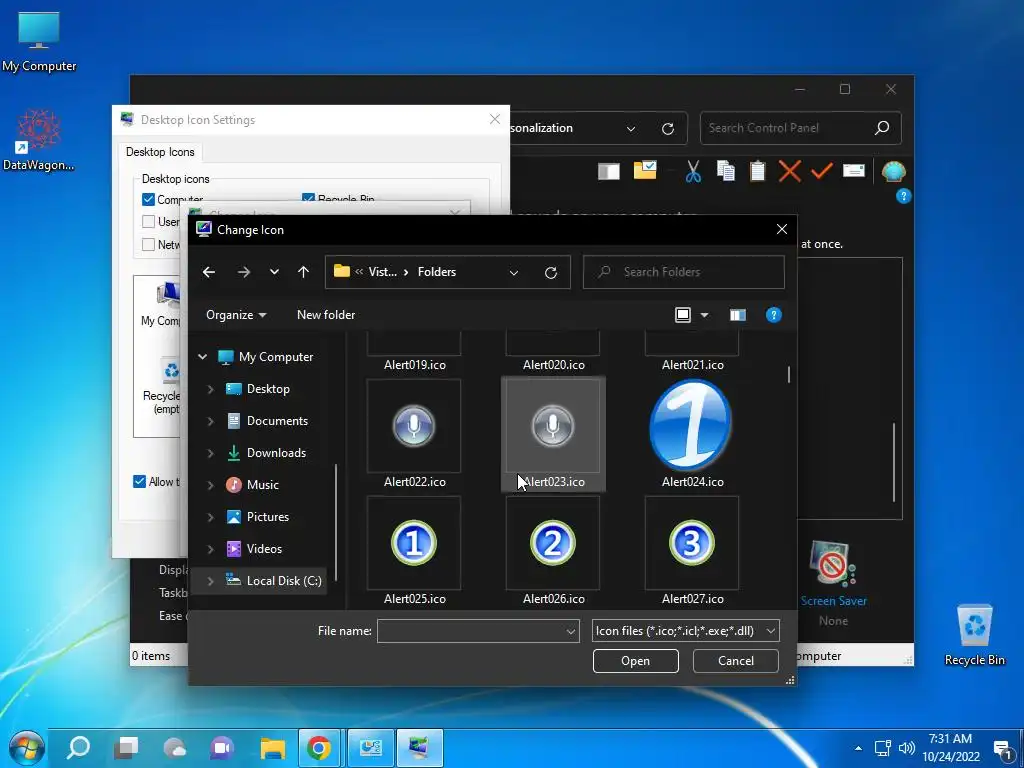Expand the Desktop tree node
Image resolution: width=1024 pixels, height=768 pixels.
[210, 389]
